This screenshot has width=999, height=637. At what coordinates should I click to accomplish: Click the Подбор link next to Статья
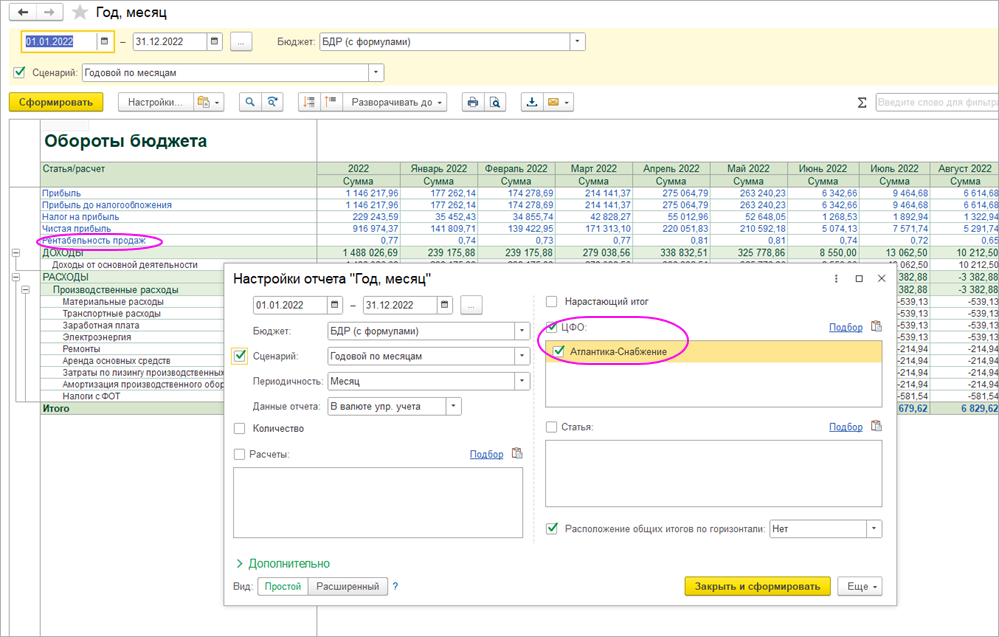[x=845, y=427]
